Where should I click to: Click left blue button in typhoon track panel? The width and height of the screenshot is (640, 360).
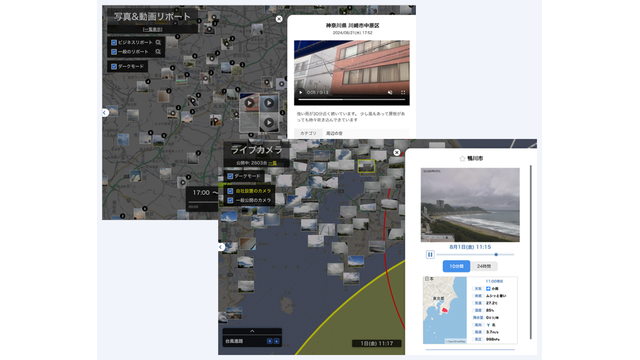point(269,341)
